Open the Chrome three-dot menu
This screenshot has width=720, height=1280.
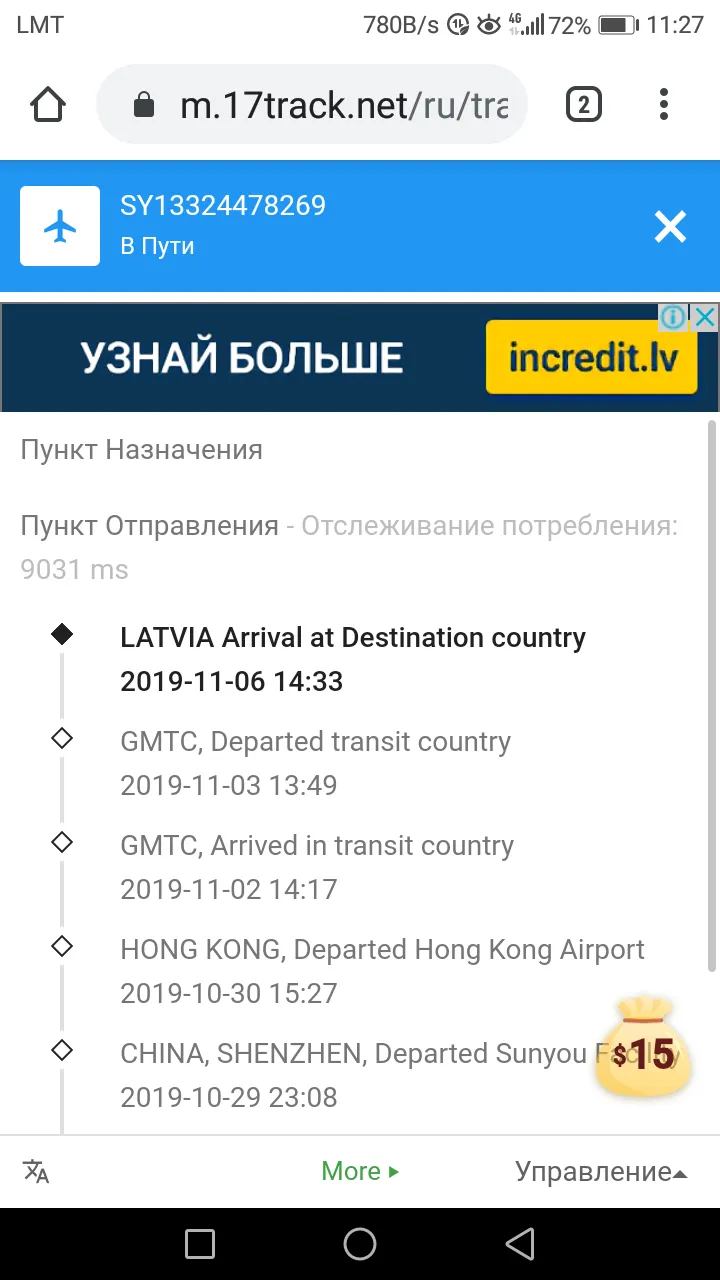tap(664, 104)
